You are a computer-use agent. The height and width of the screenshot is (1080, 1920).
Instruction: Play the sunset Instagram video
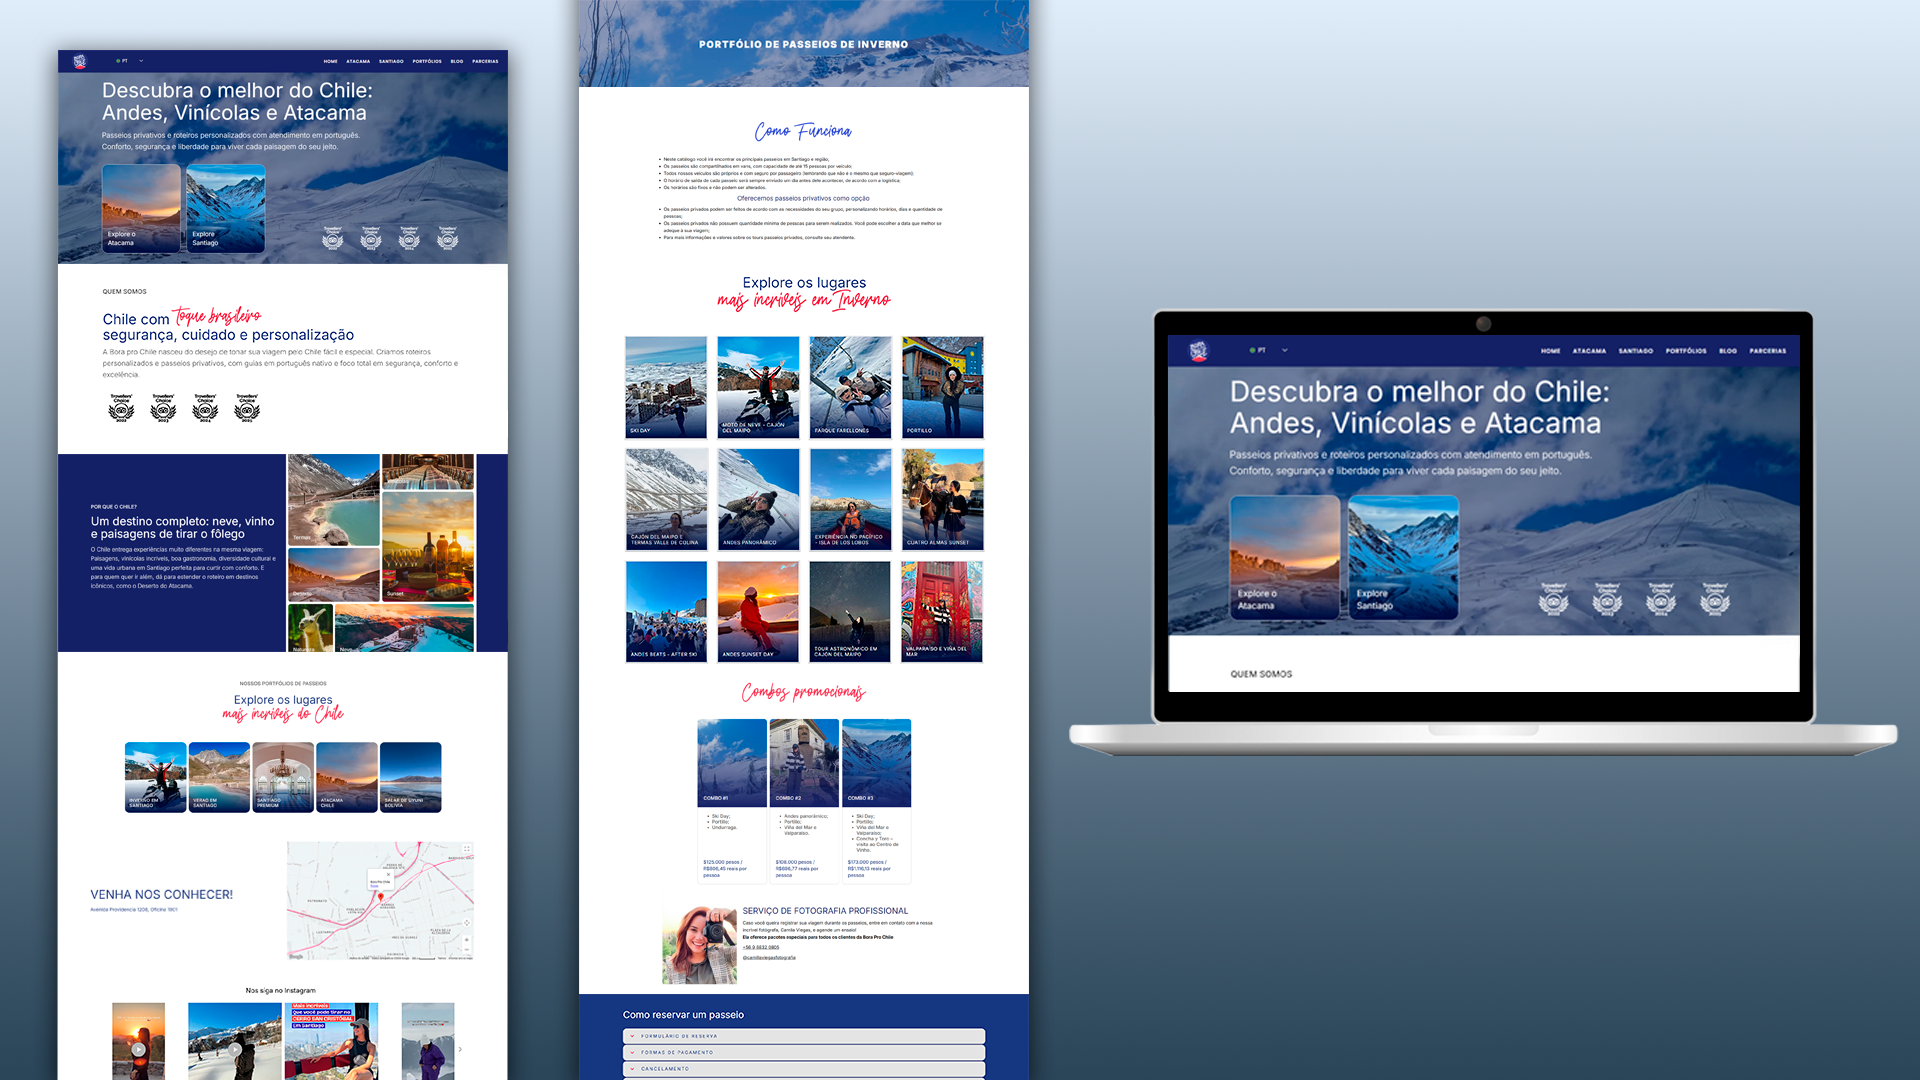pyautogui.click(x=138, y=1049)
